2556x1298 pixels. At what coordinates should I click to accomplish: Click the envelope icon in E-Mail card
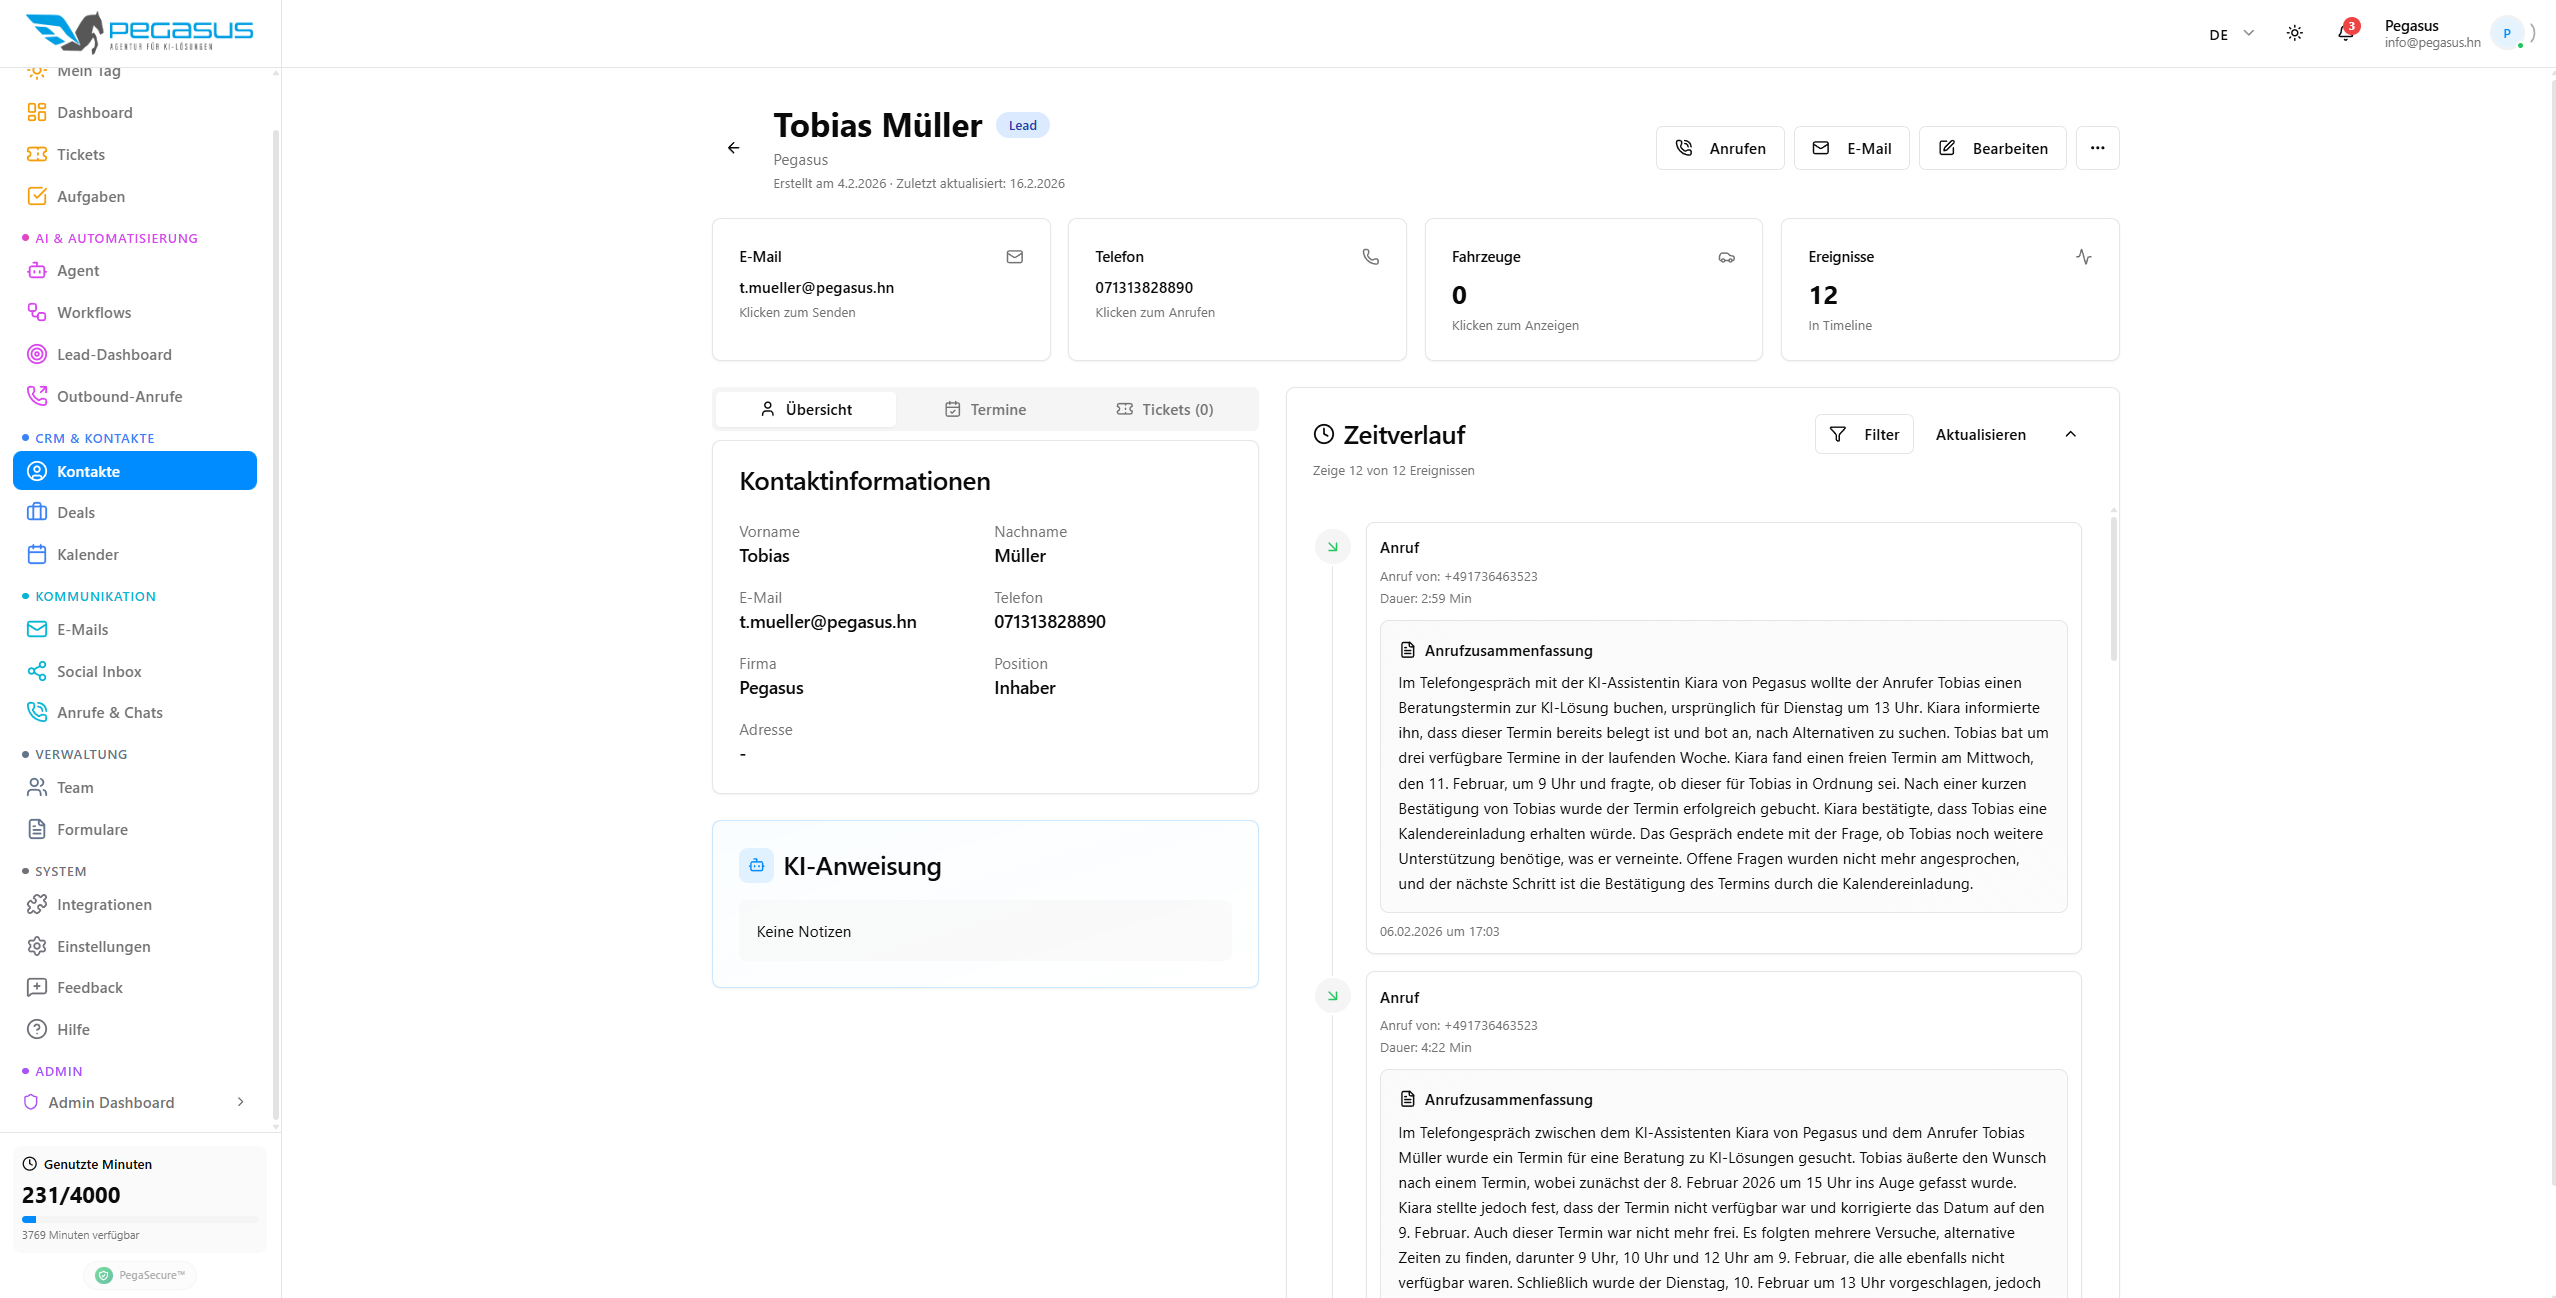pos(1014,257)
